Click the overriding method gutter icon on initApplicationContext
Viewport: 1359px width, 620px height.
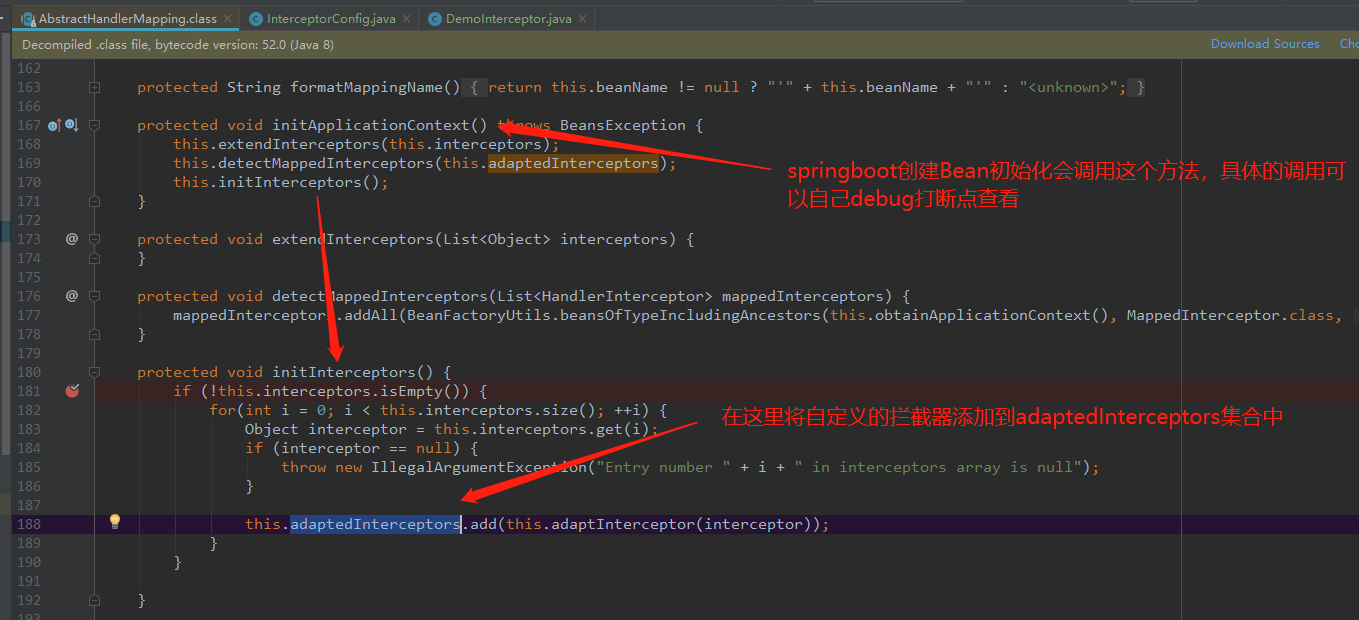click(53, 124)
